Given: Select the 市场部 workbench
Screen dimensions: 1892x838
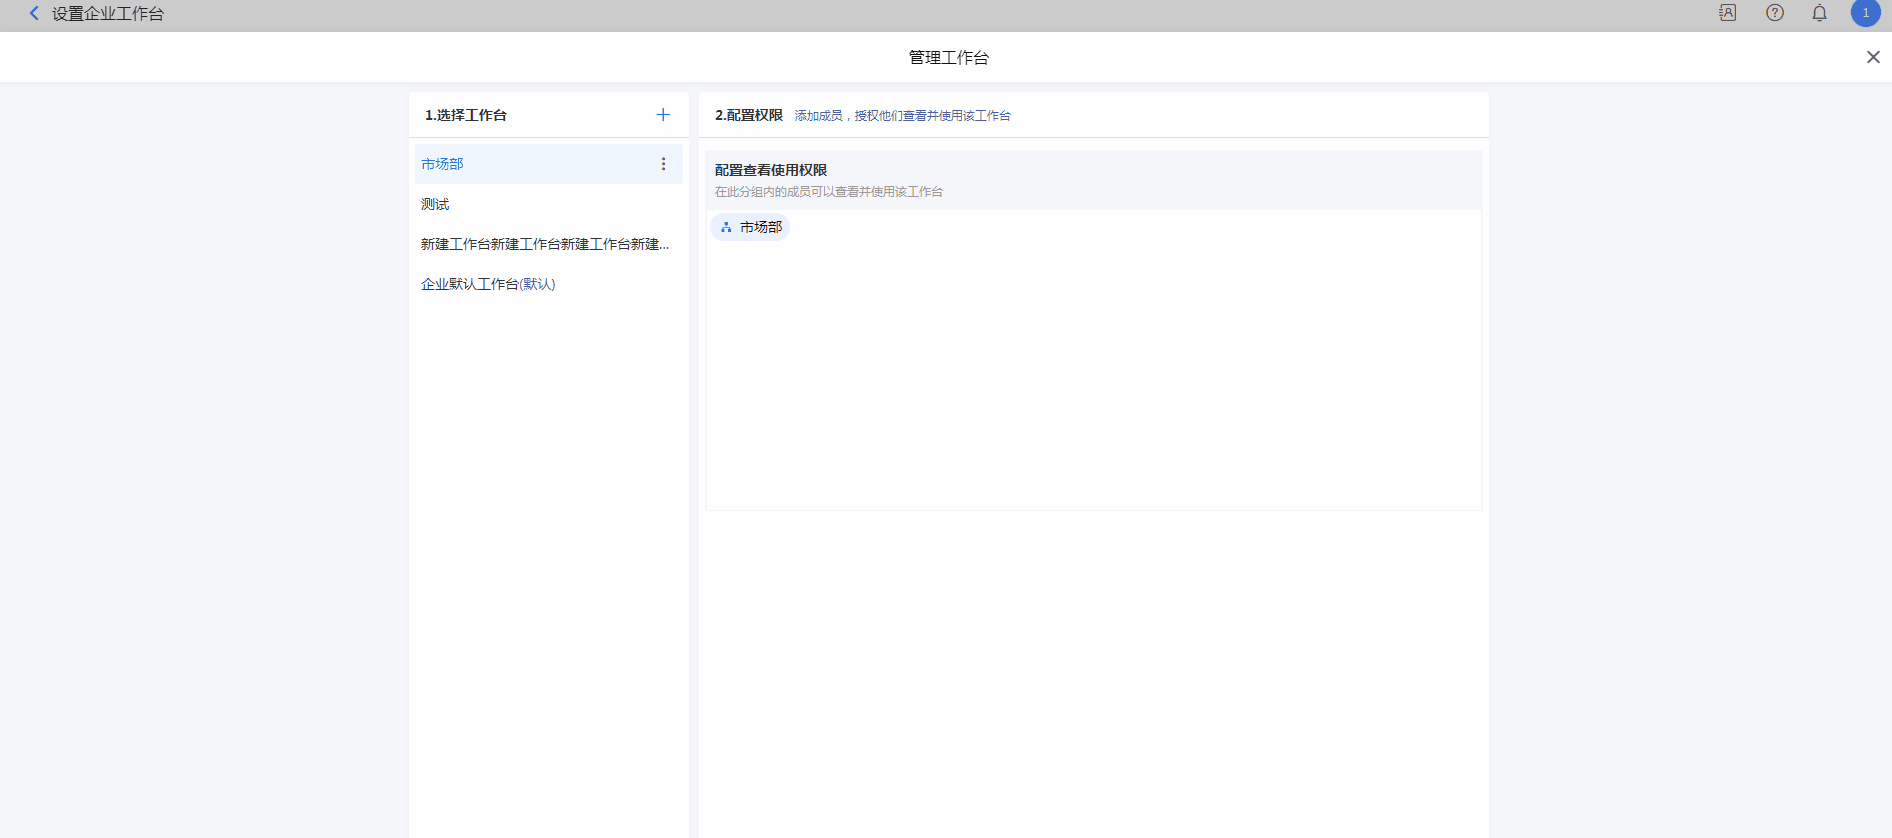Looking at the screenshot, I should tap(442, 164).
